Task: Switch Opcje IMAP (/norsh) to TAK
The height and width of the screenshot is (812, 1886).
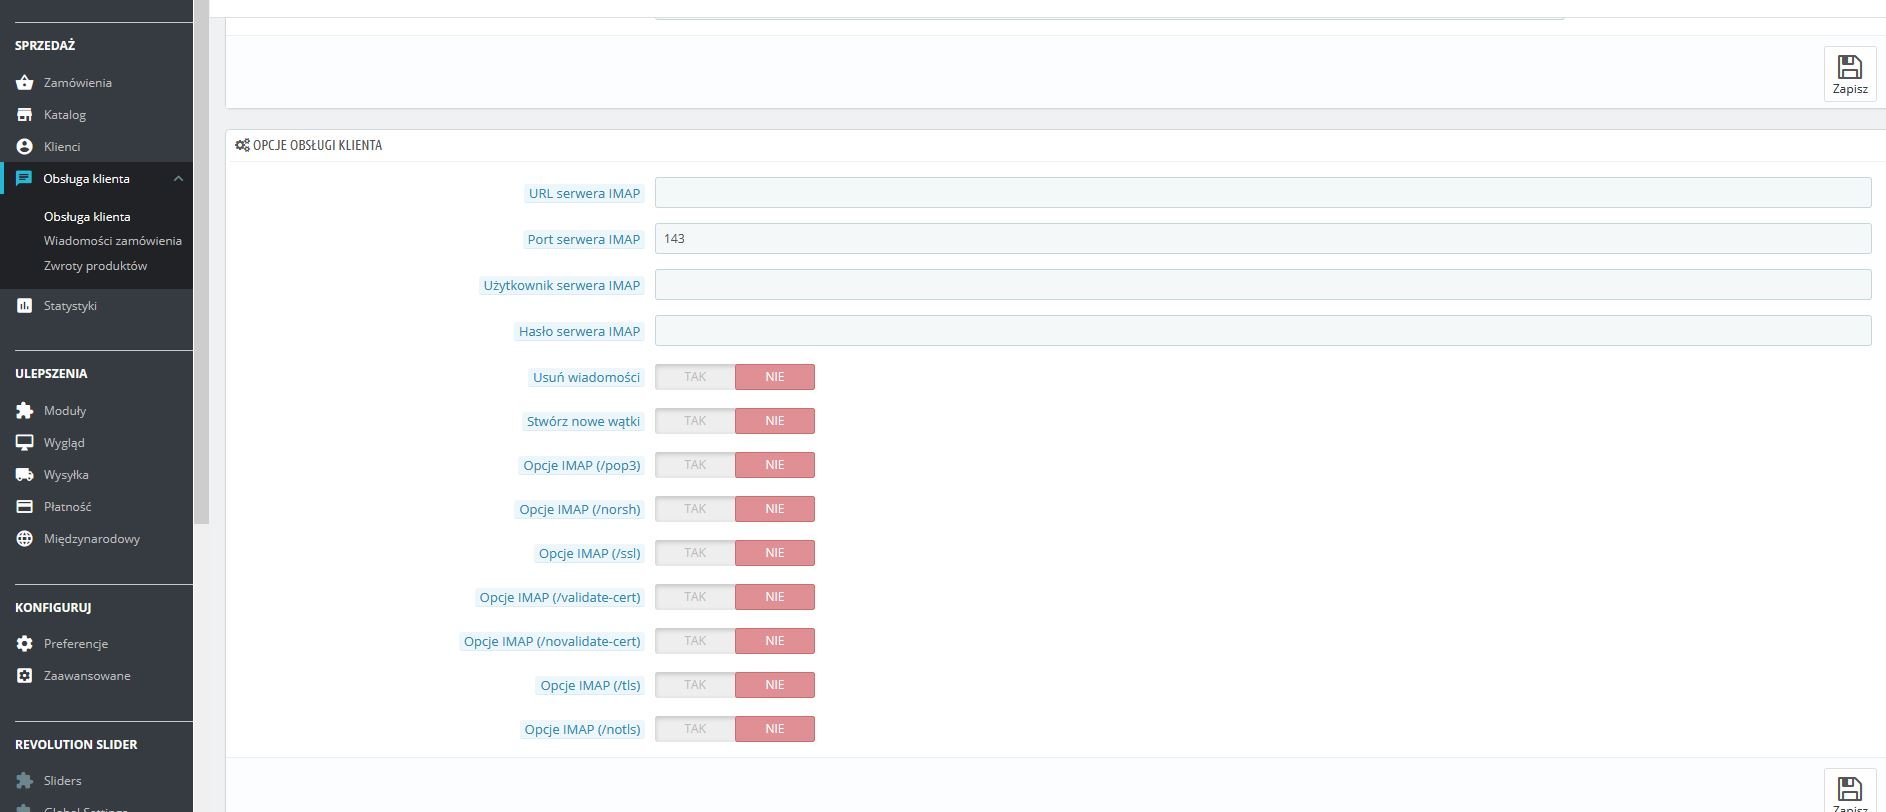Action: click(695, 509)
